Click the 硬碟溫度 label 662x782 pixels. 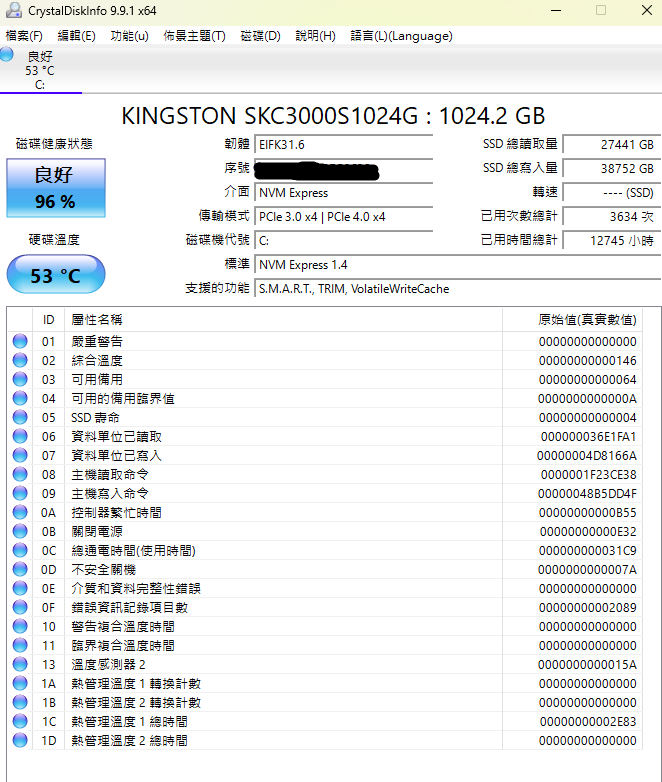pos(54,240)
